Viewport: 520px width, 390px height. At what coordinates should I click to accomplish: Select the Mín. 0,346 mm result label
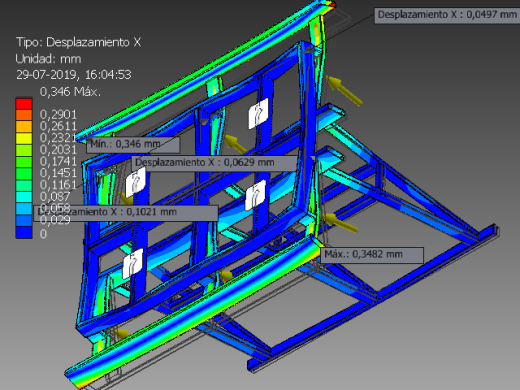point(133,145)
